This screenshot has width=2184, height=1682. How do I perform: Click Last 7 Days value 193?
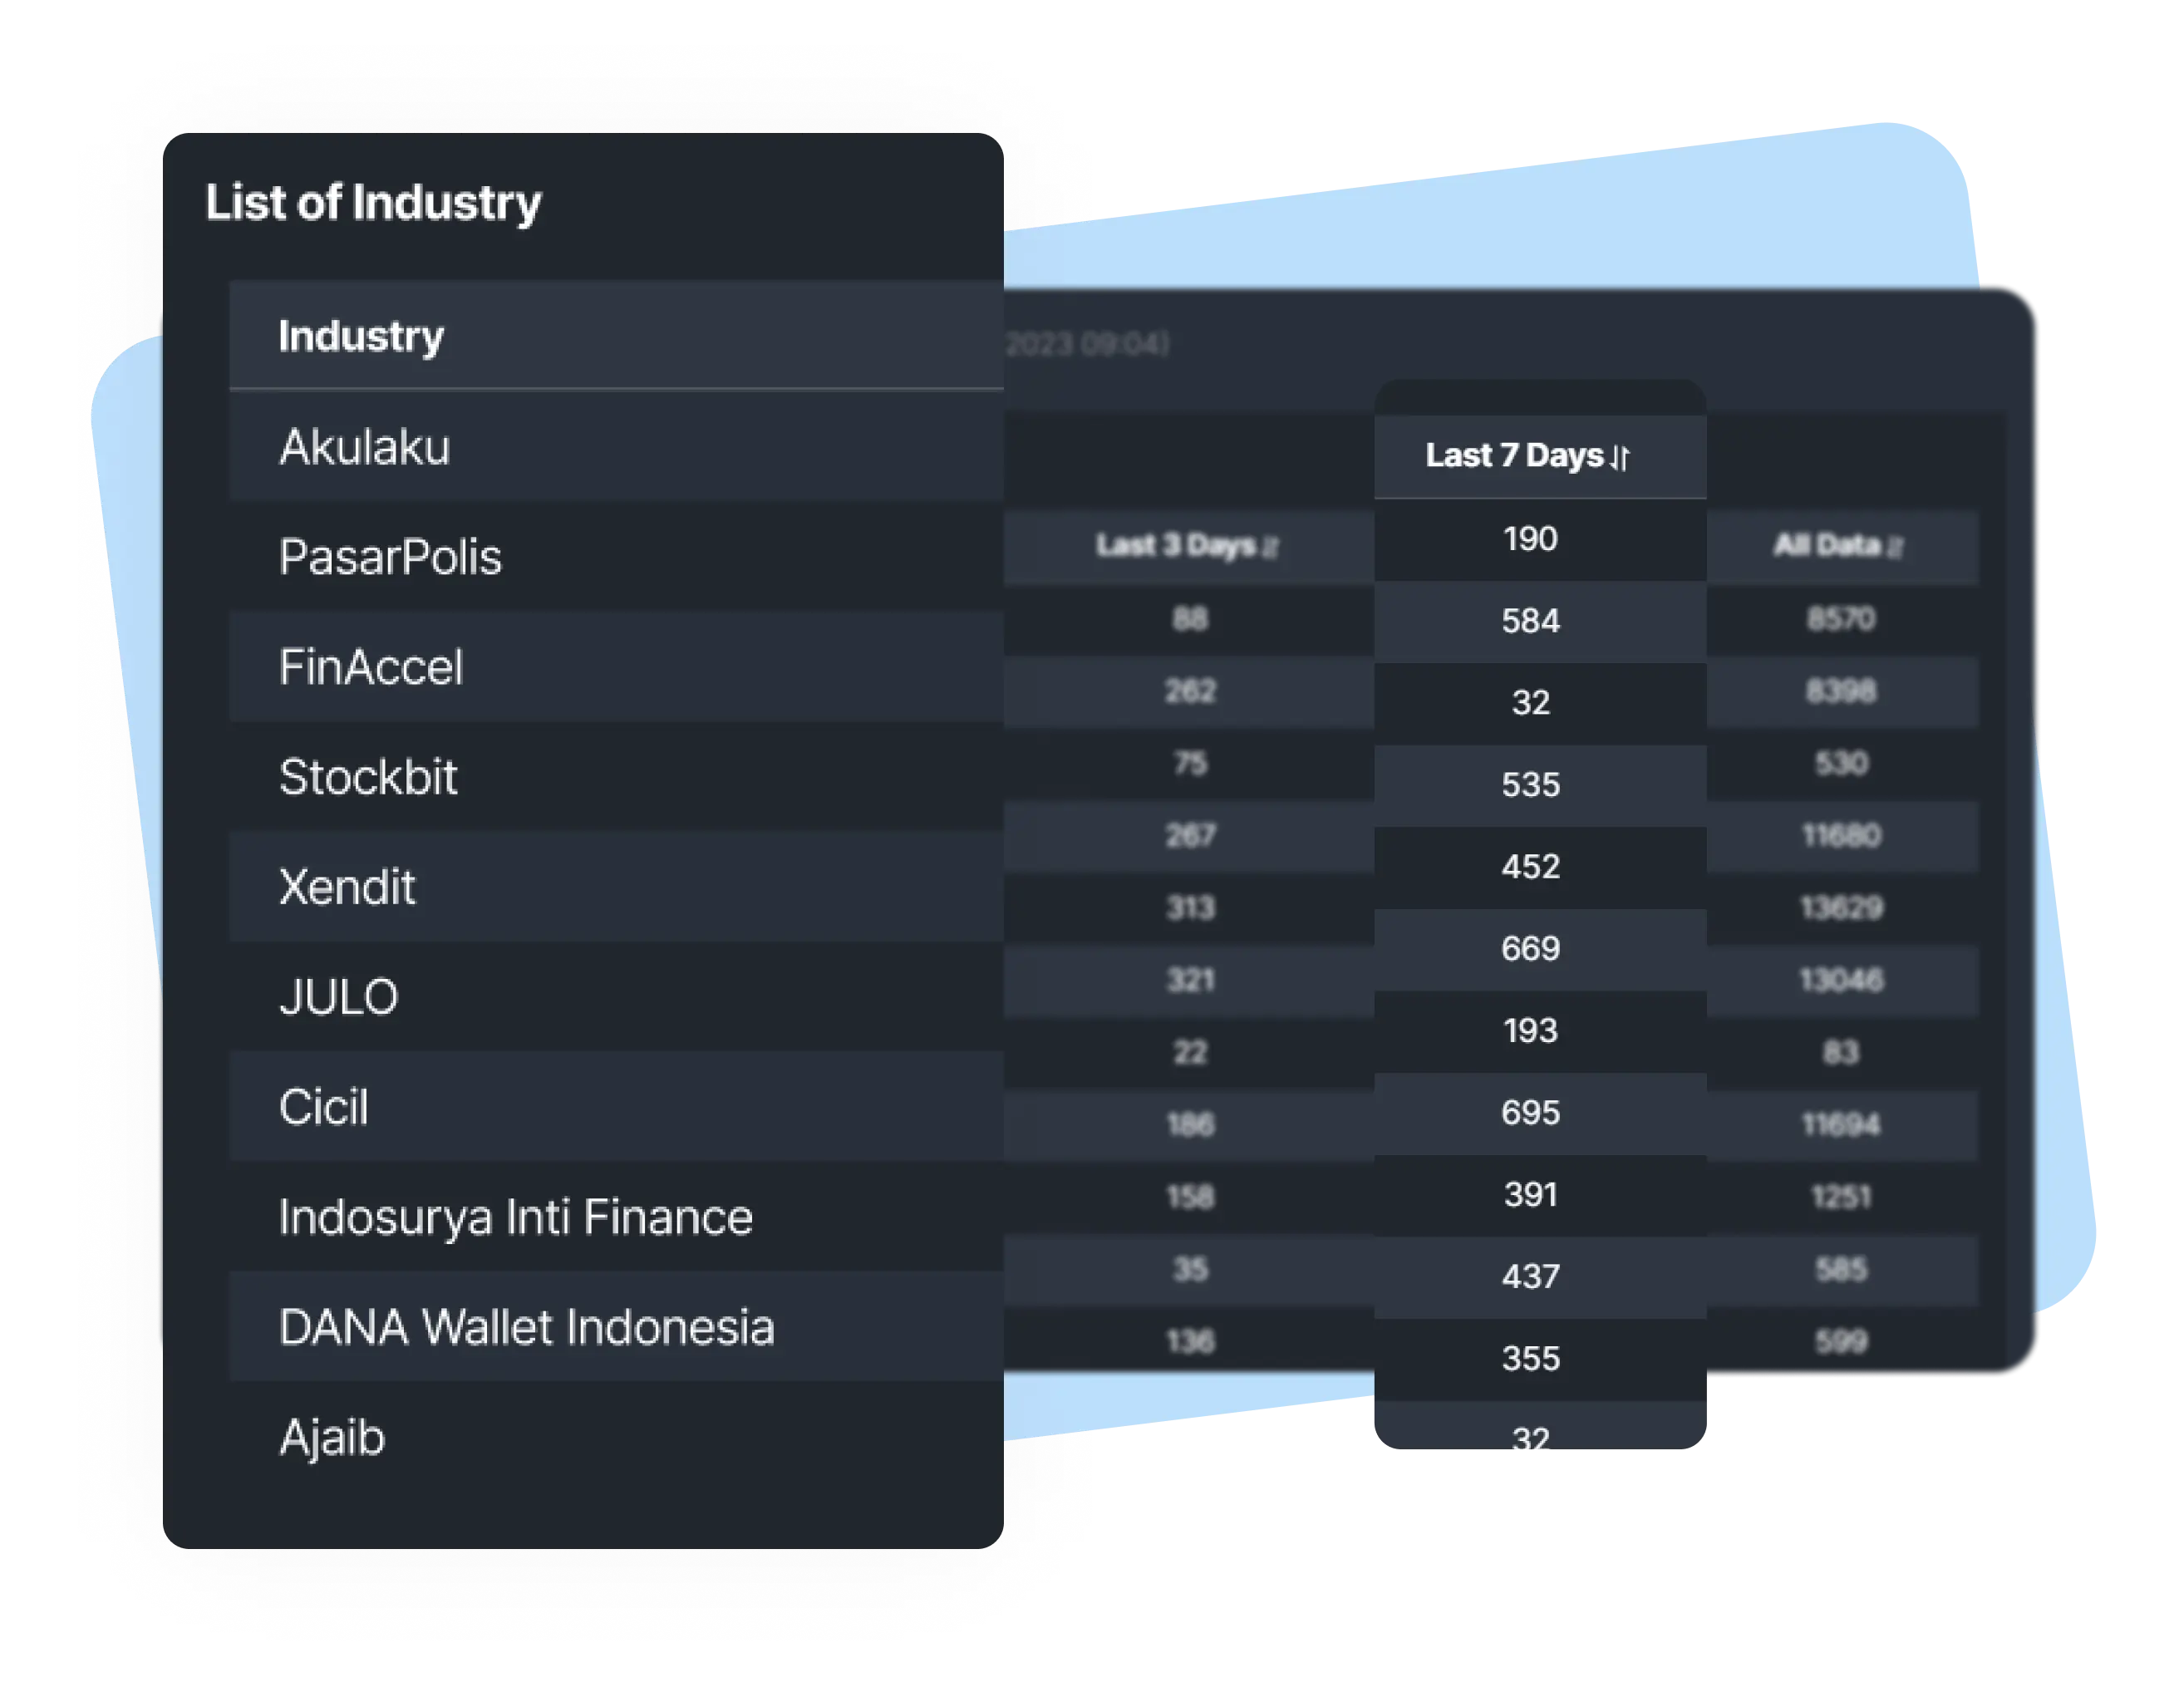[x=1530, y=1031]
